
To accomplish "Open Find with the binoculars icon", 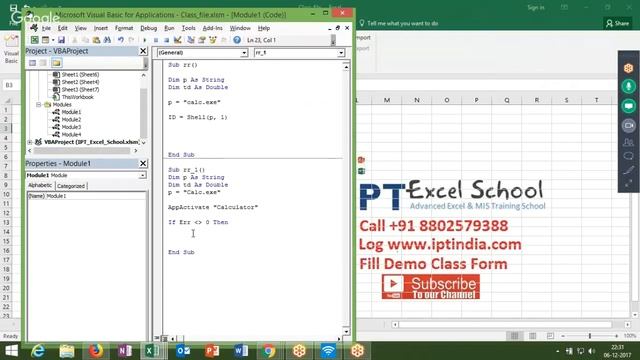I will point(107,40).
